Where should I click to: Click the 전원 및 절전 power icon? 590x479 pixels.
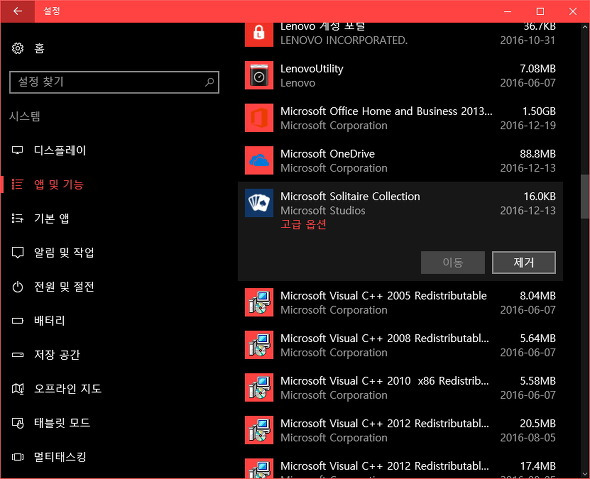(x=17, y=287)
